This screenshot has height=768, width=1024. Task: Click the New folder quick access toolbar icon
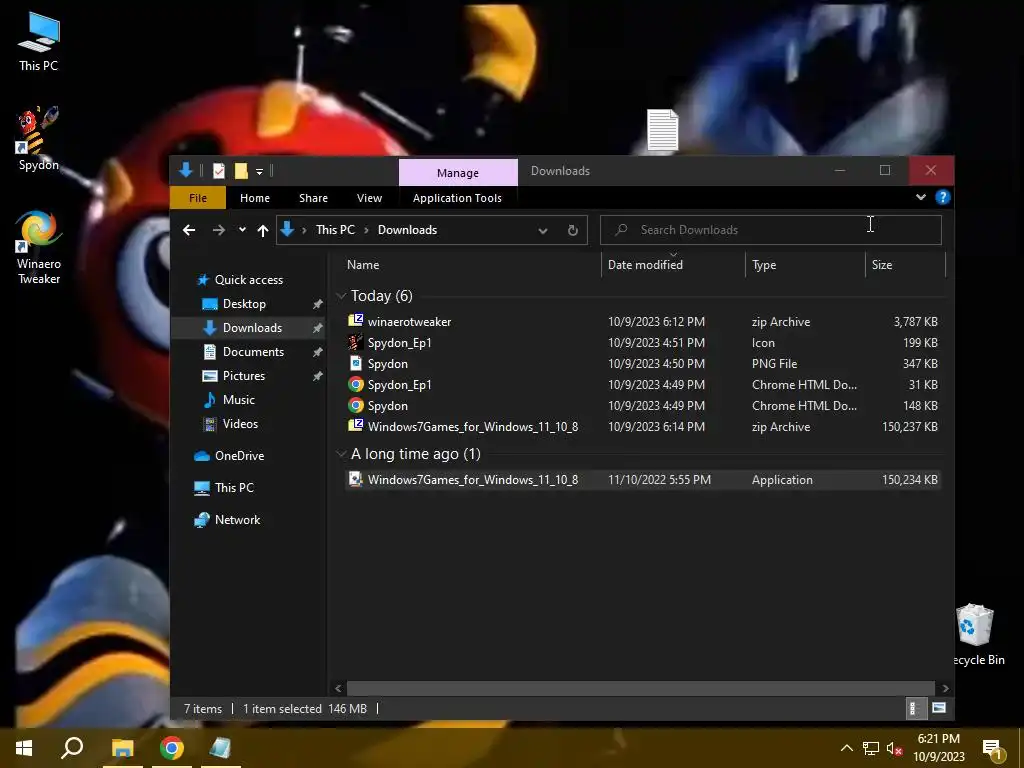[241, 171]
